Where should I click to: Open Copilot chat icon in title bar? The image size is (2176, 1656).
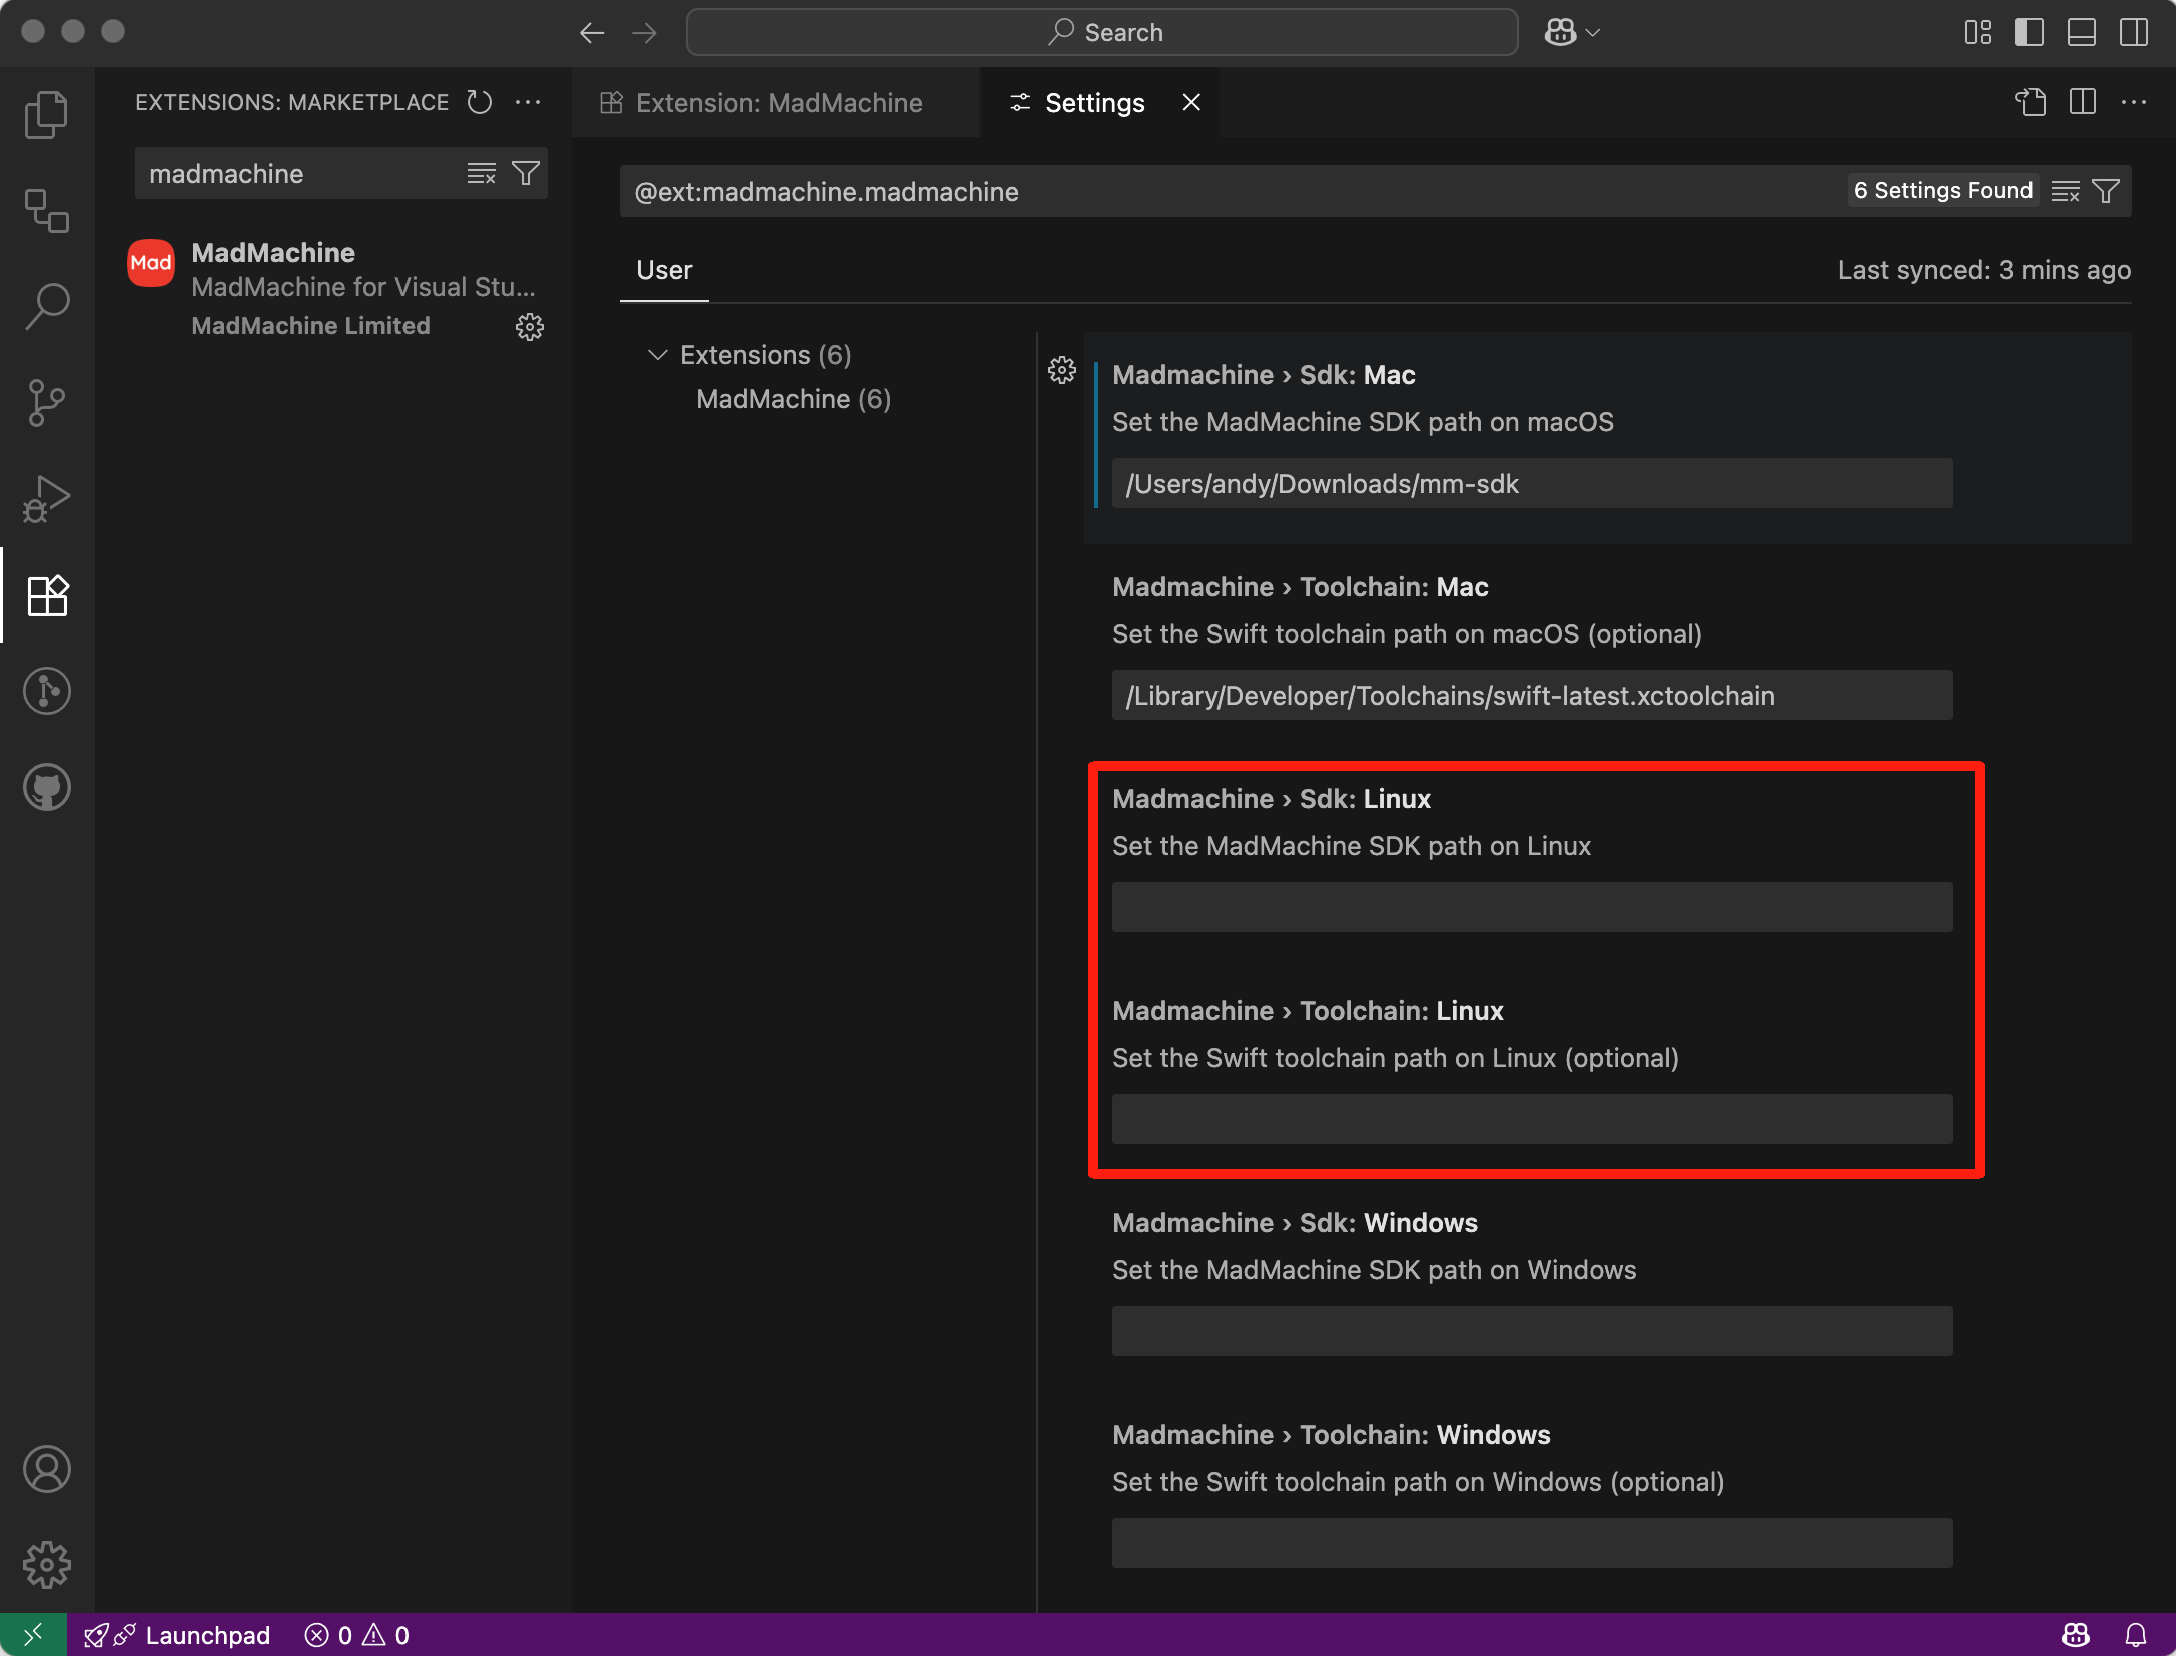click(1560, 33)
